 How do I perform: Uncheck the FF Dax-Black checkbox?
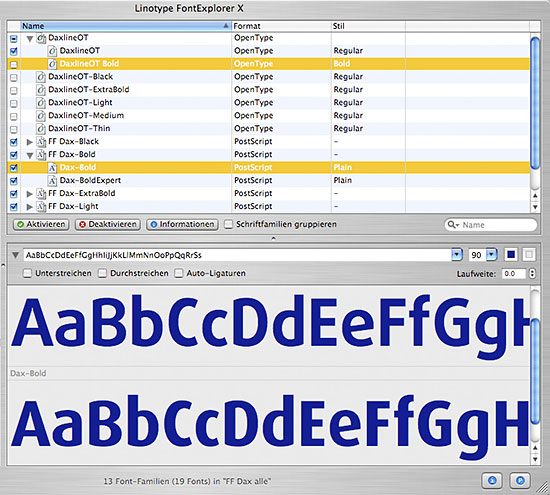point(14,142)
